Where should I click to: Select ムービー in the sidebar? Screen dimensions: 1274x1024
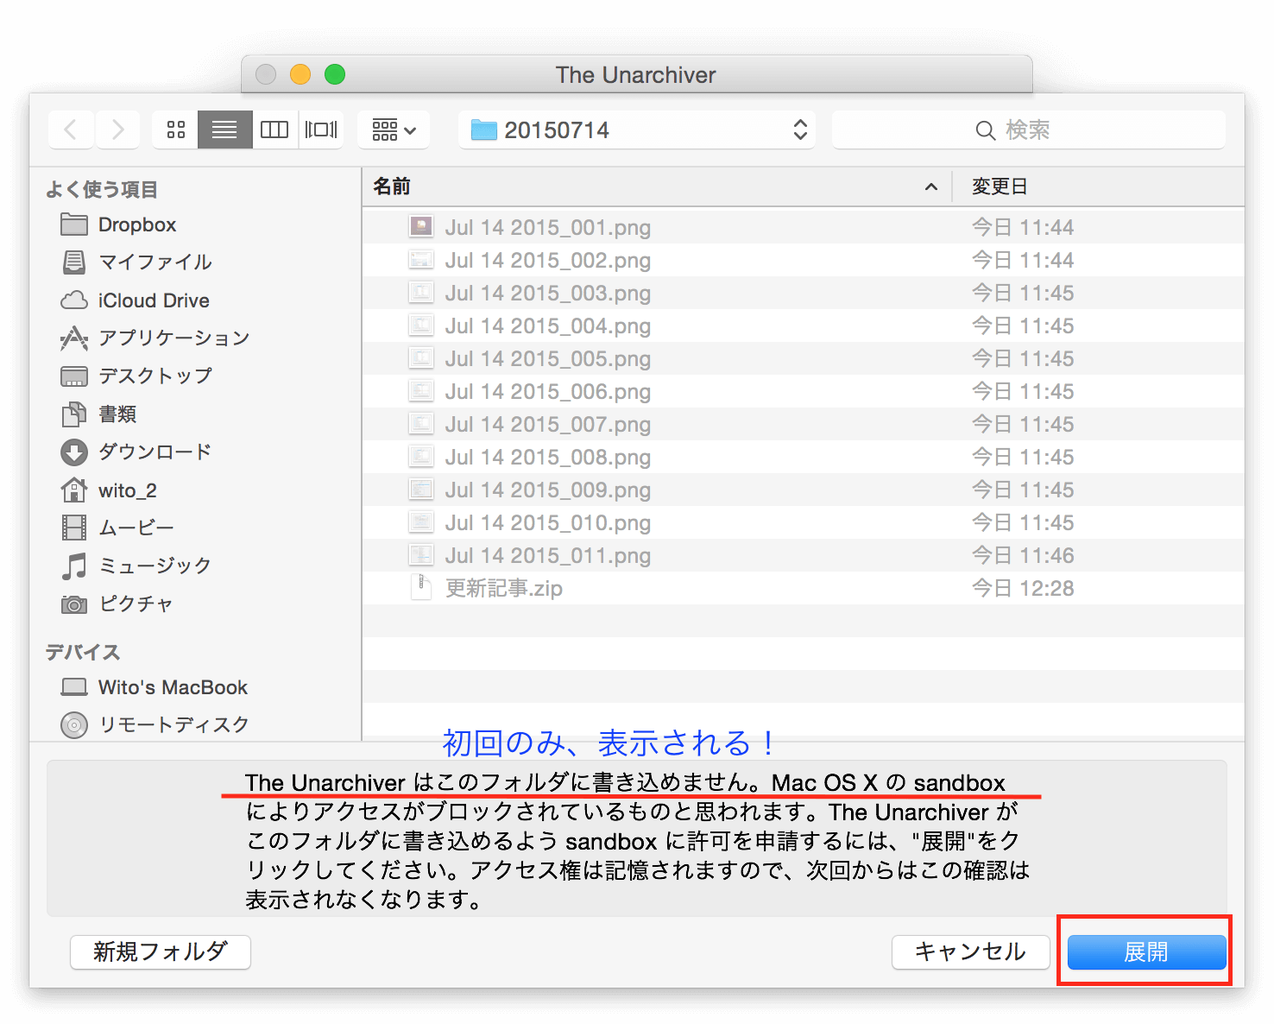tap(136, 527)
